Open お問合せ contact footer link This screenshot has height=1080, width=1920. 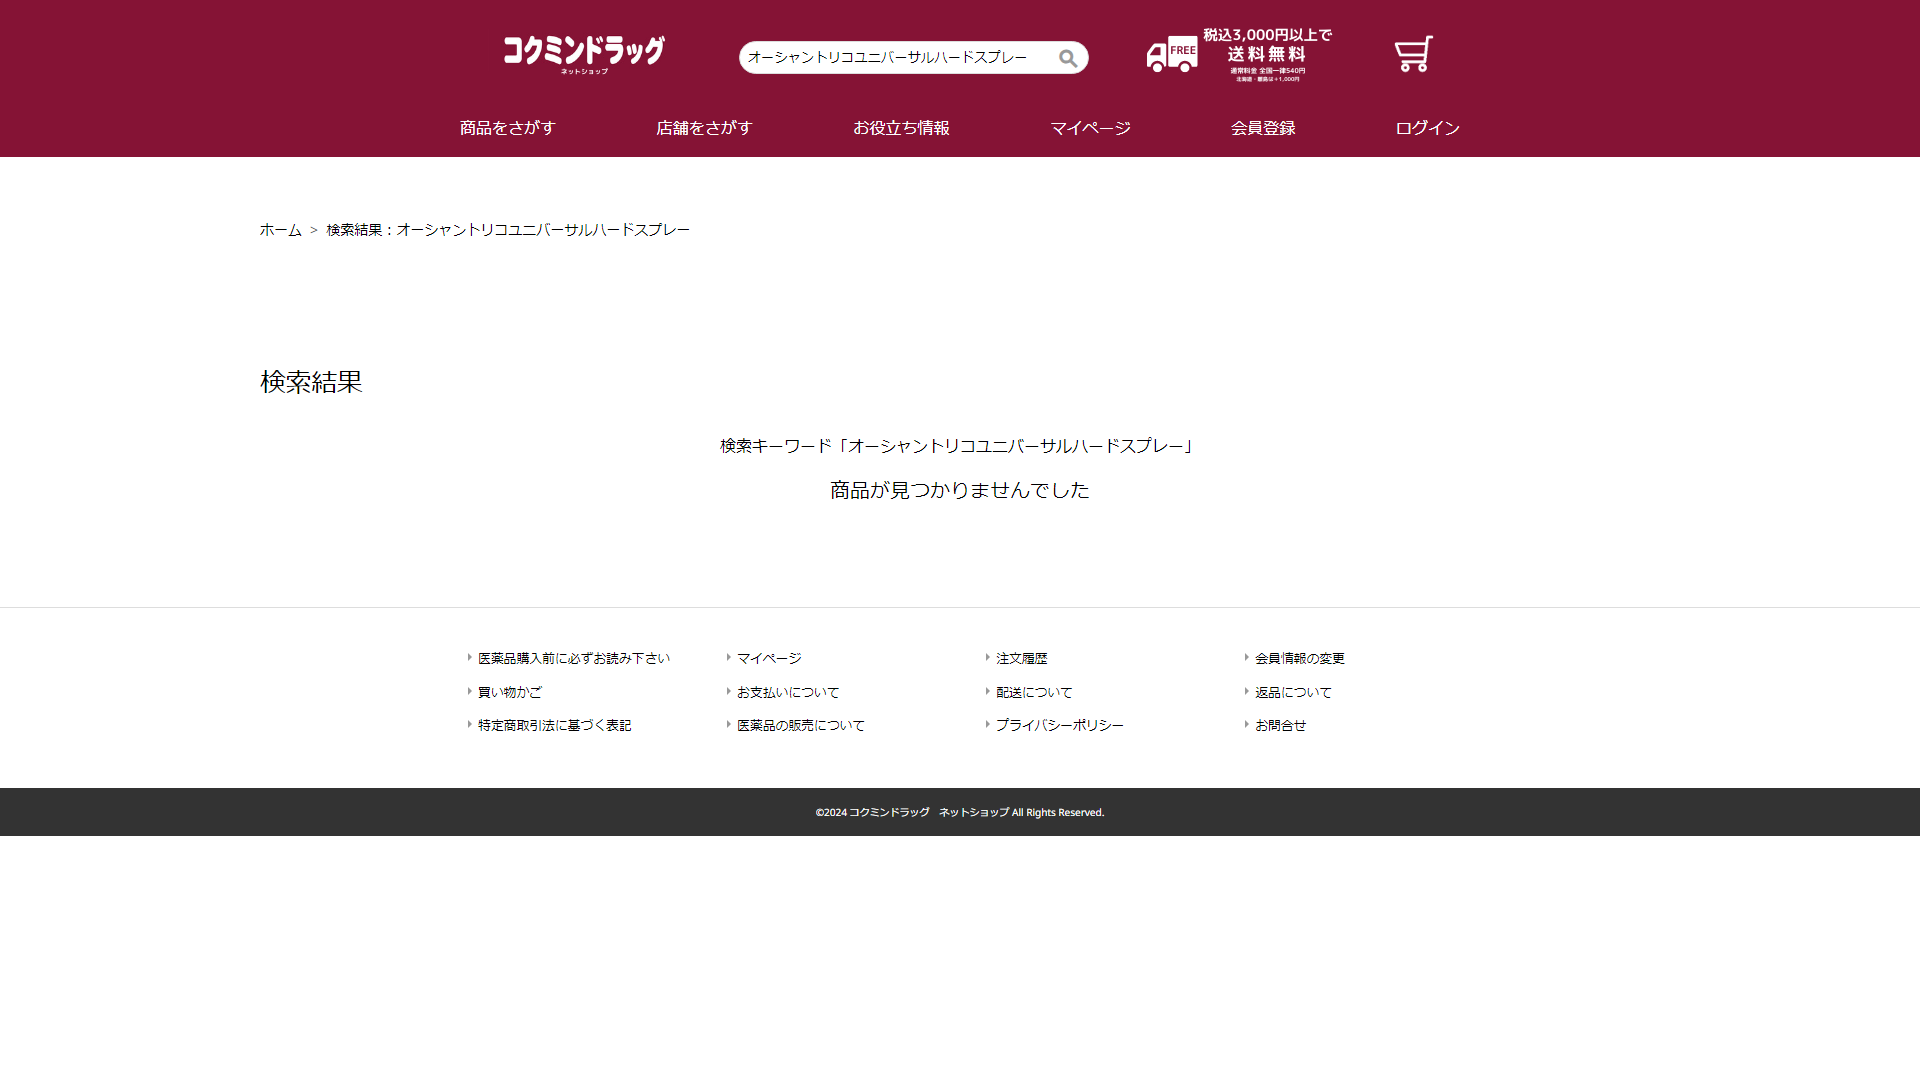click(x=1280, y=725)
